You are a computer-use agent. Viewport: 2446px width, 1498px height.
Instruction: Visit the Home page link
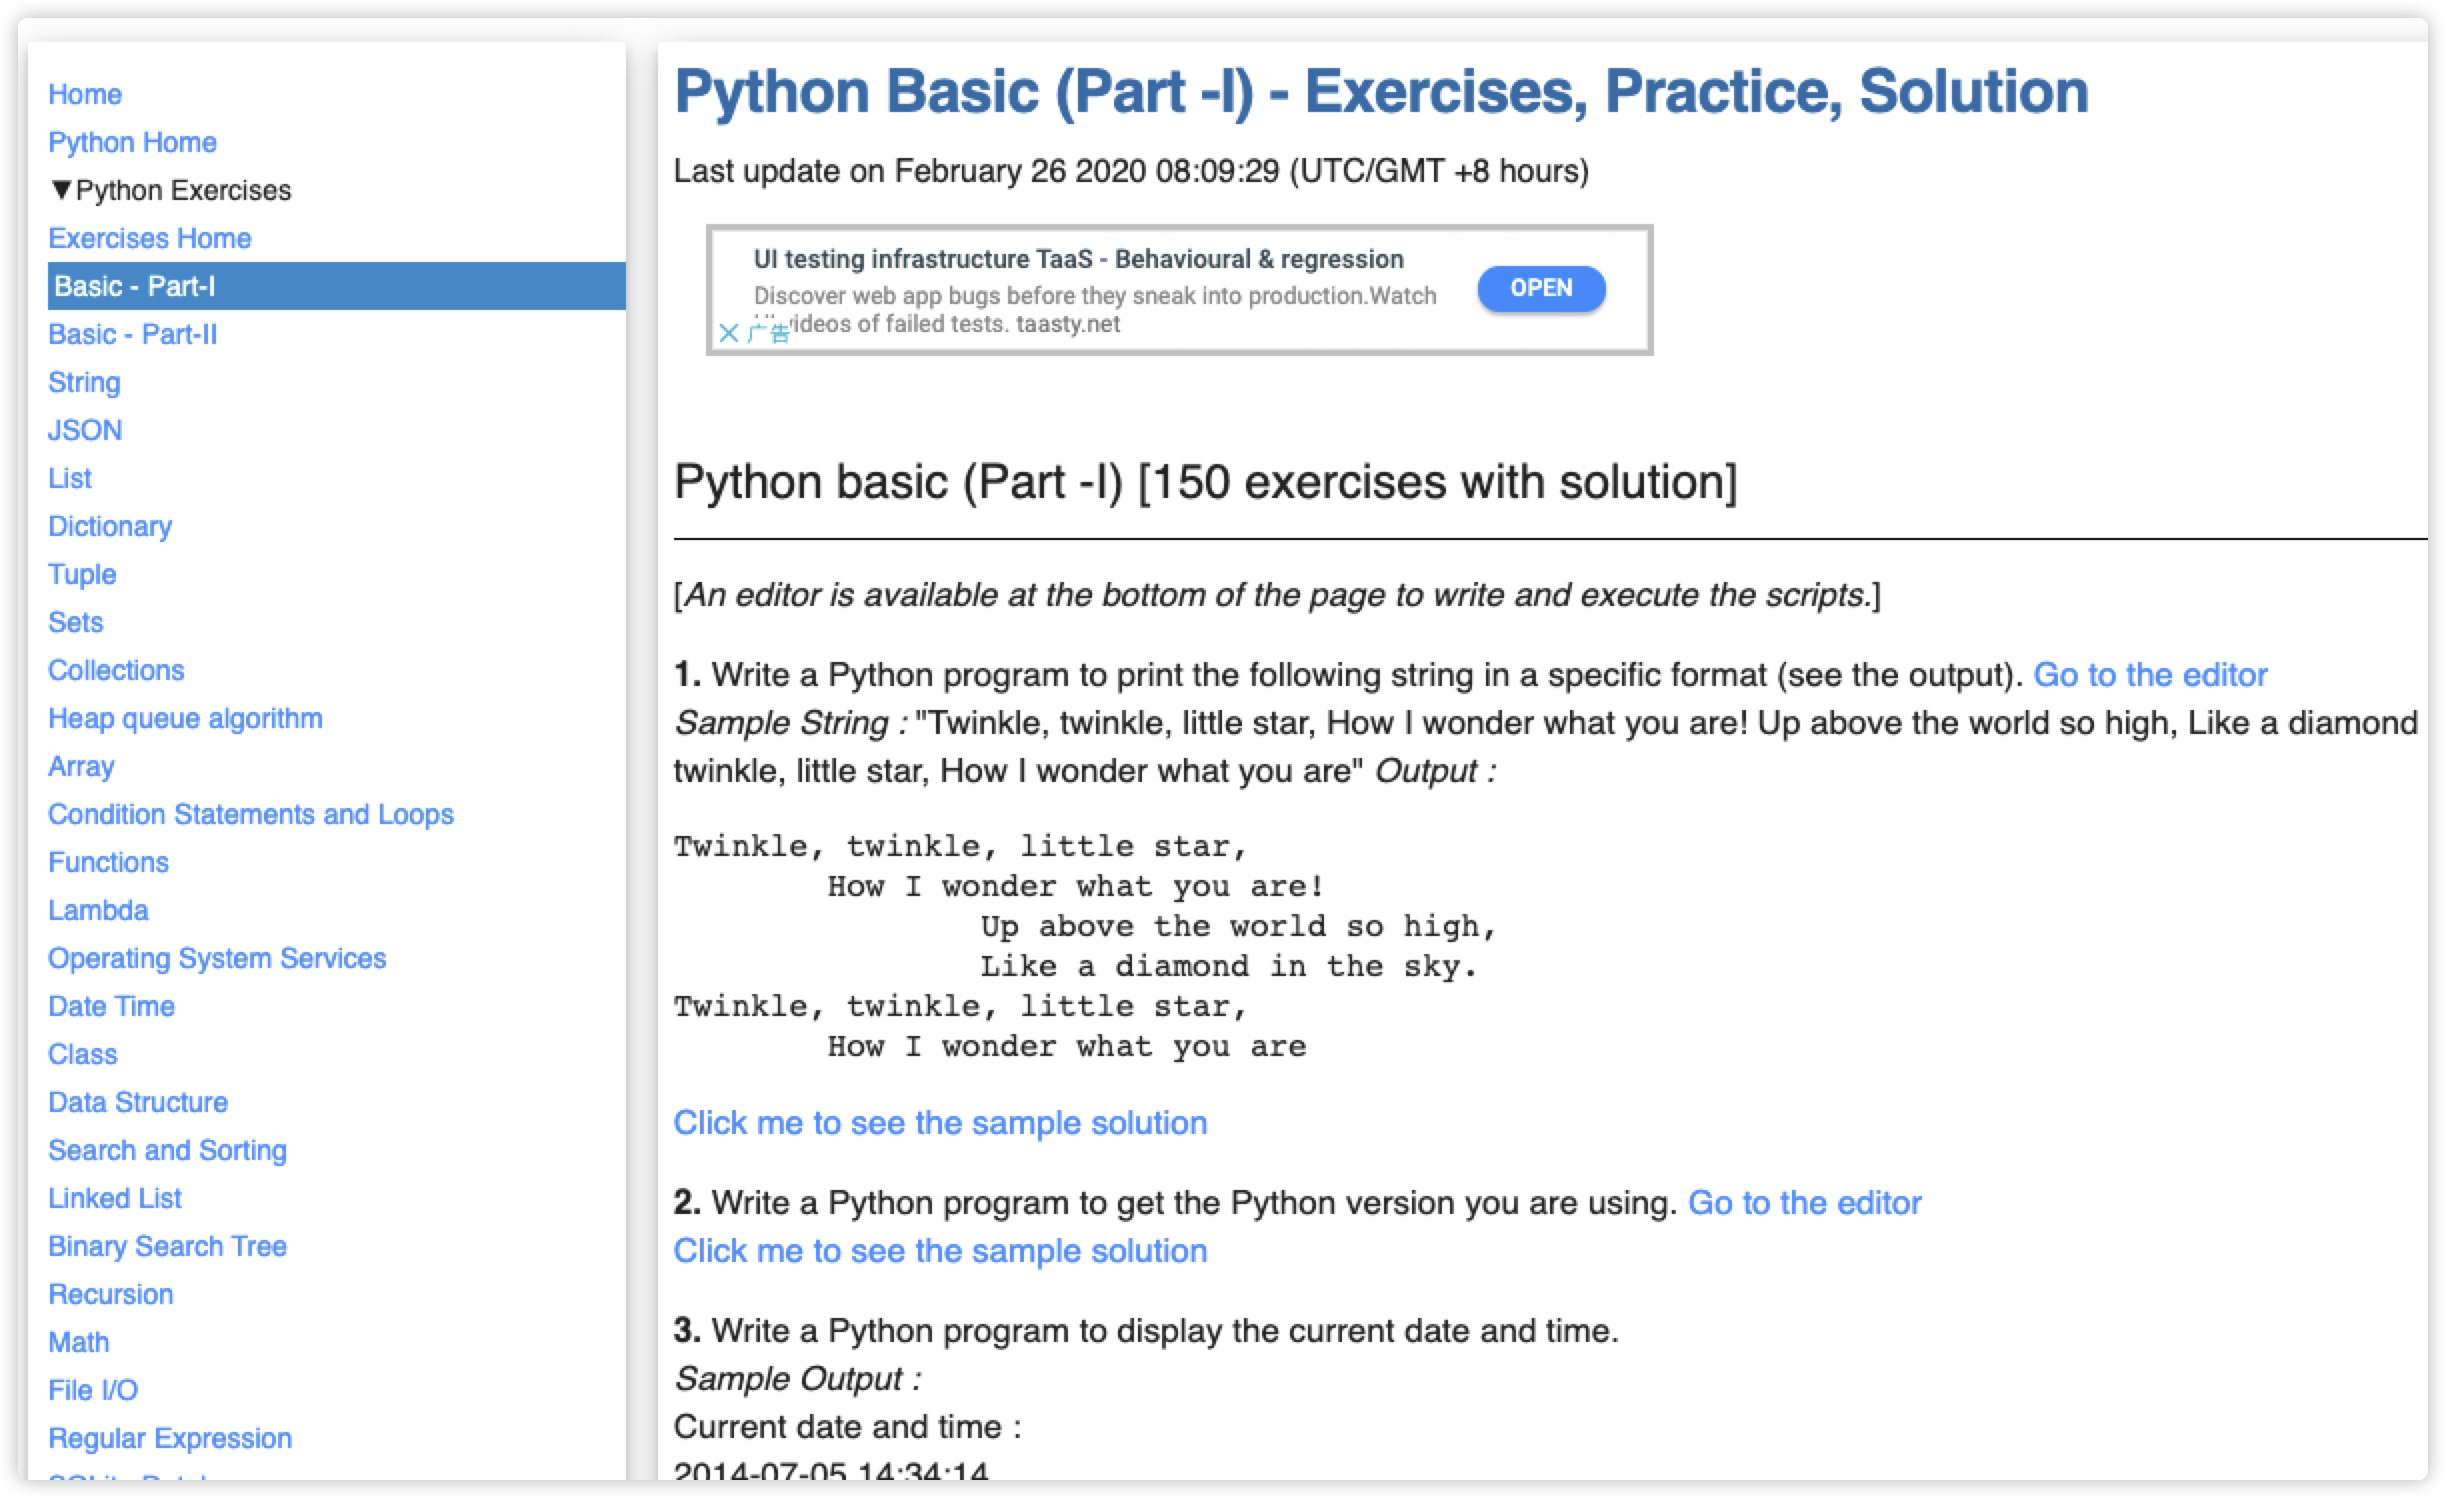(85, 93)
